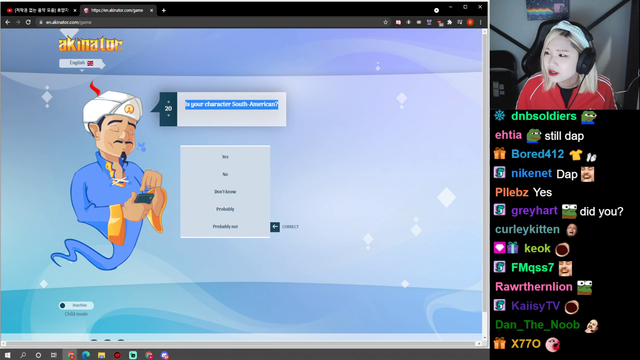Bookmark this page with the star icon
Viewport: 640px width, 360px height.
pyautogui.click(x=385, y=22)
